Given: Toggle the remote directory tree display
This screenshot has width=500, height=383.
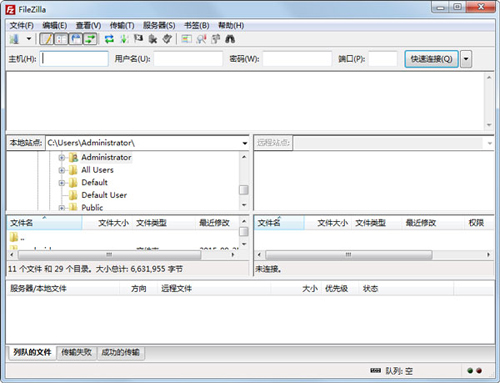Looking at the screenshot, I should click(76, 39).
